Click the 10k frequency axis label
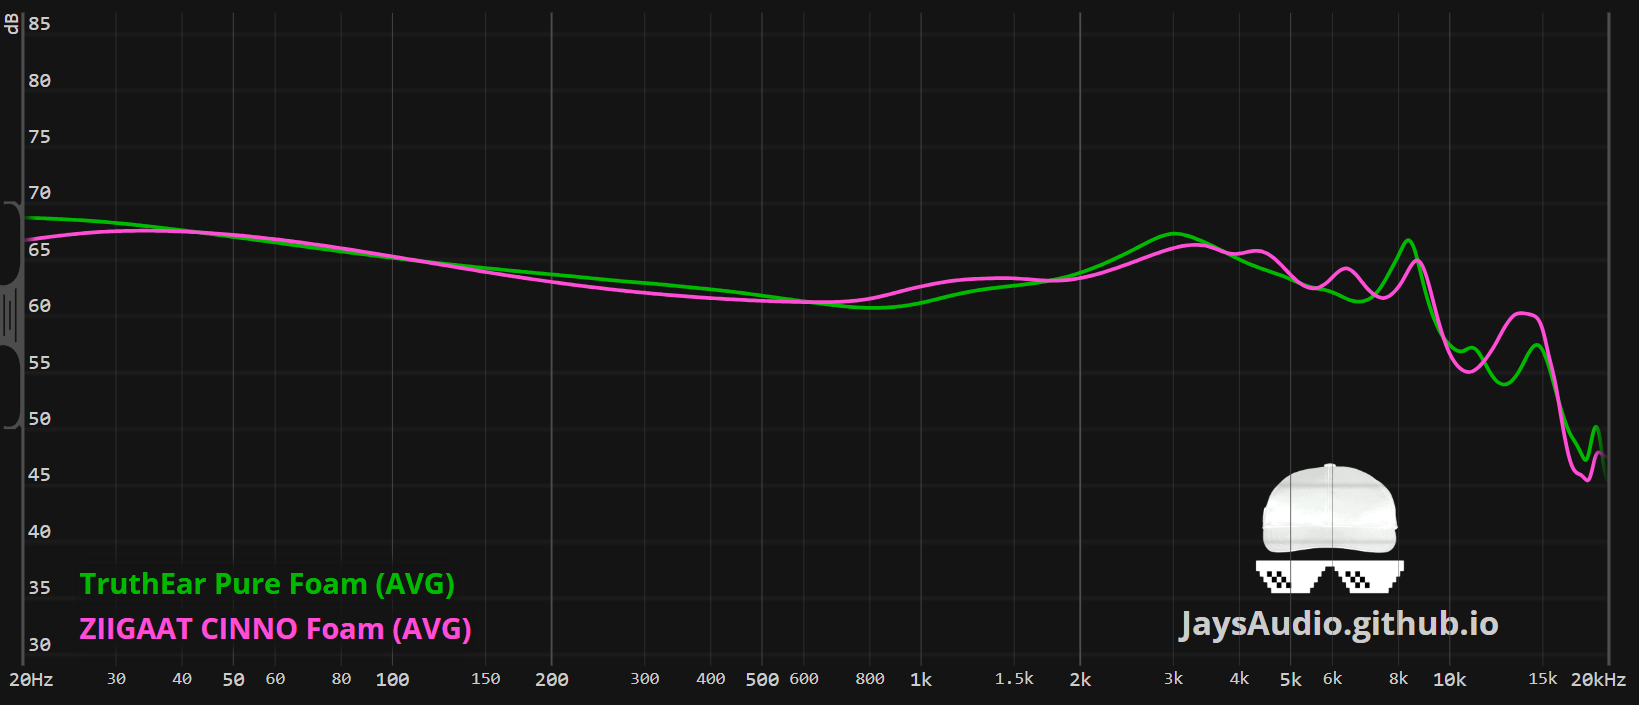The height and width of the screenshot is (705, 1639). pos(1450,680)
